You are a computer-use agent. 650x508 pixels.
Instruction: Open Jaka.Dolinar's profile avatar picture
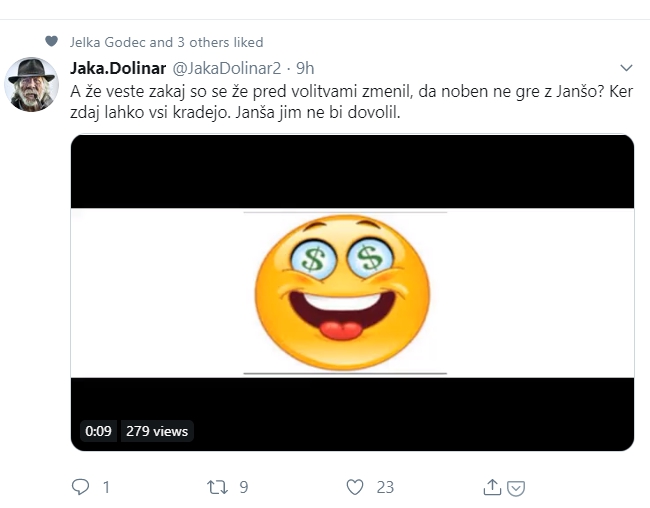click(x=32, y=85)
